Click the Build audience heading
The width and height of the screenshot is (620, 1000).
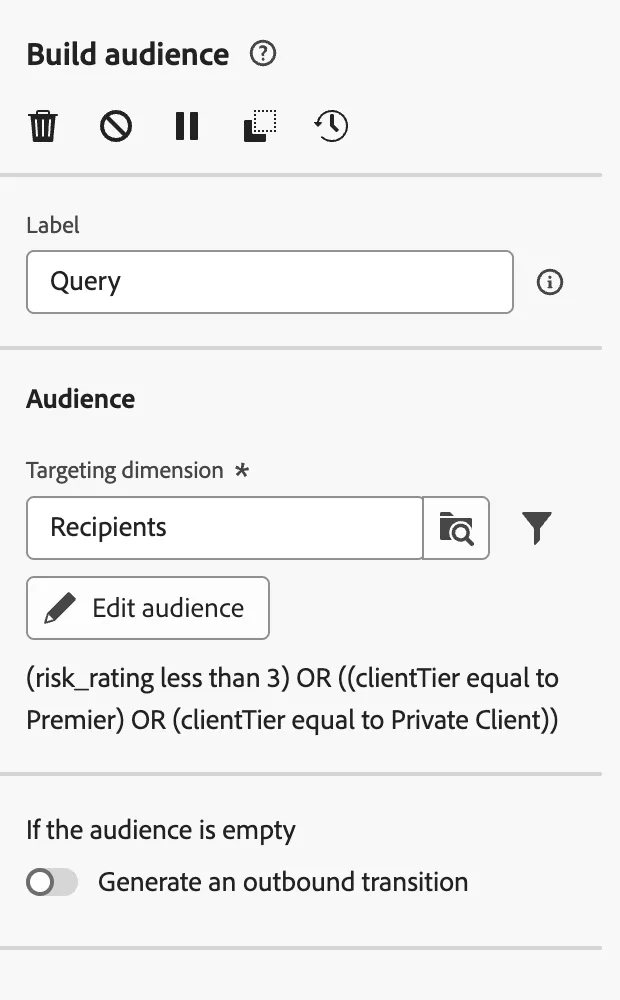128,54
